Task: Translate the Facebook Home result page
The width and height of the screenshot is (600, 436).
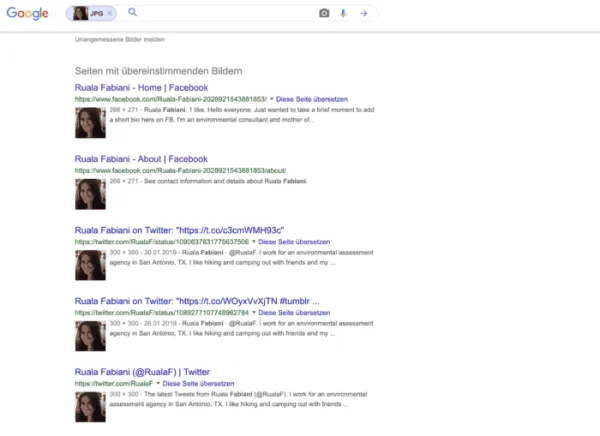Action: [x=312, y=99]
